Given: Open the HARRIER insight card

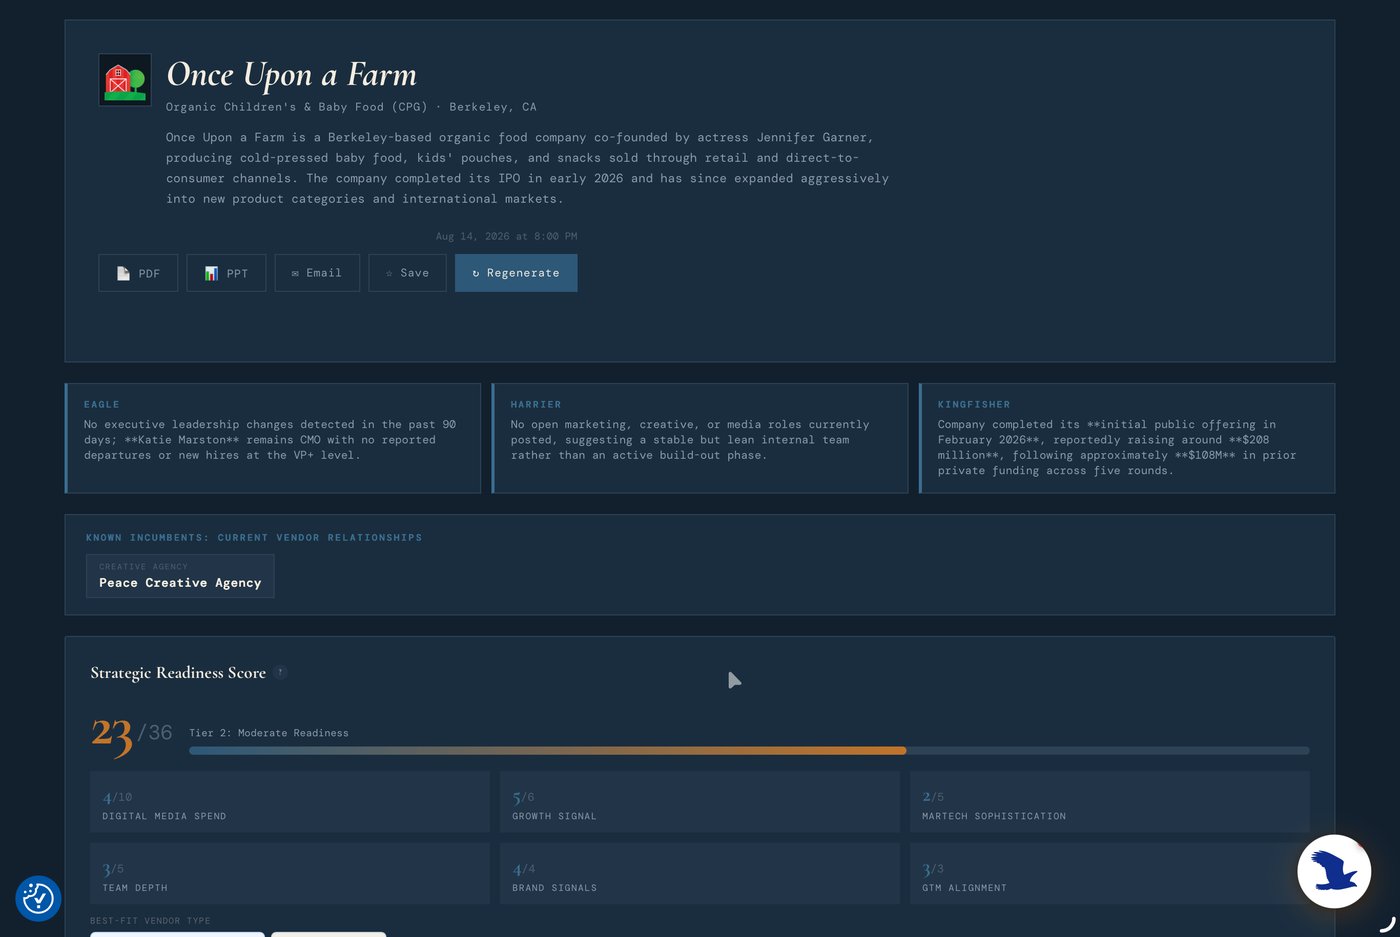Looking at the screenshot, I should coord(700,438).
